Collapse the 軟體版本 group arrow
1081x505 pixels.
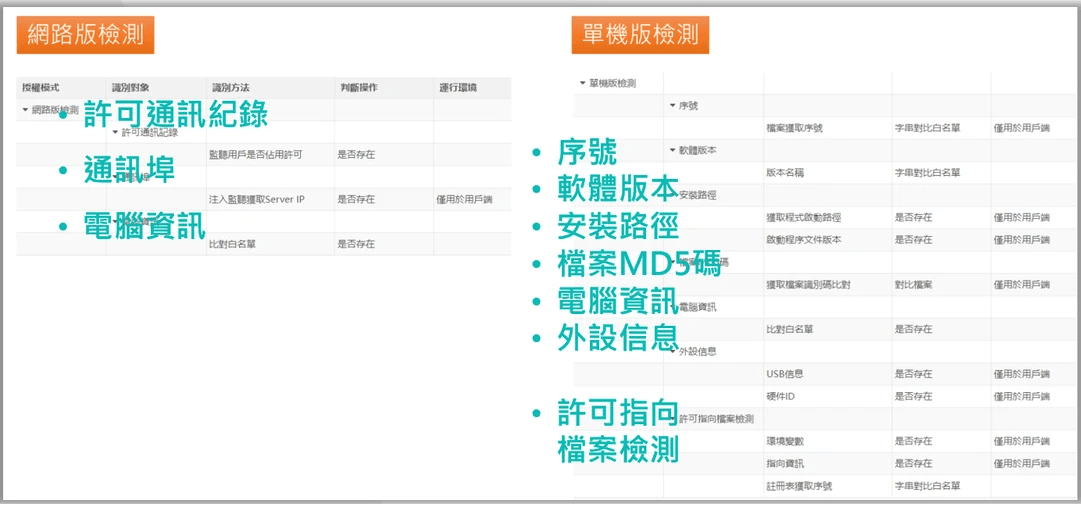coord(672,150)
